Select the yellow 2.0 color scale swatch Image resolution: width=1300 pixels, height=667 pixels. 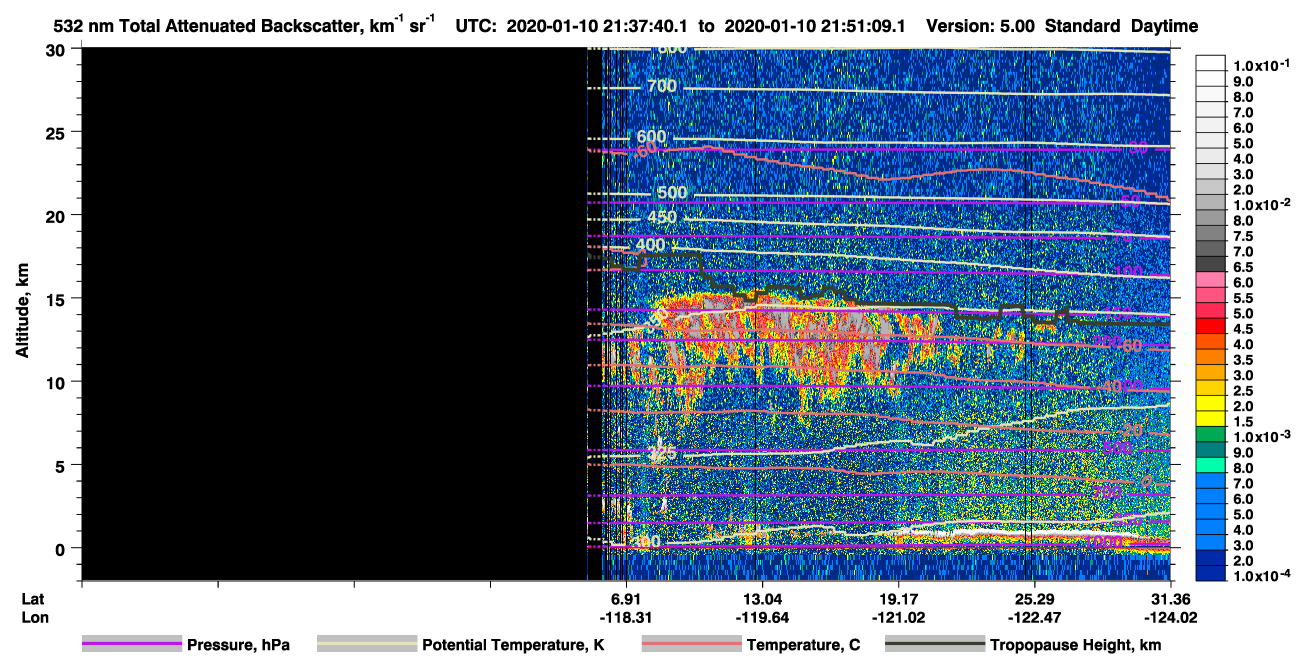click(1211, 406)
